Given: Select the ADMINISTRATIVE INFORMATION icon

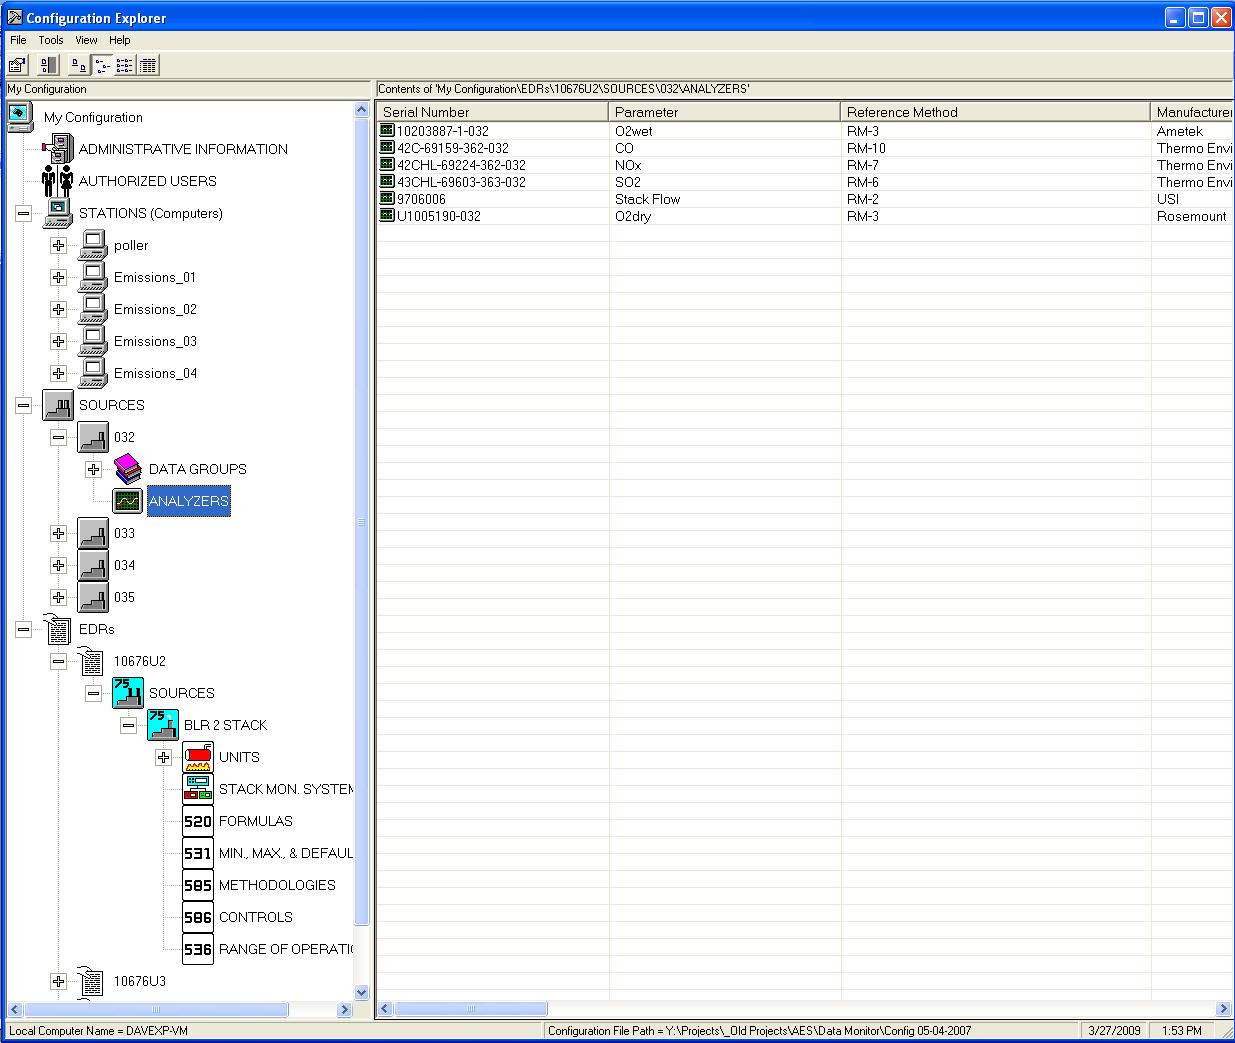Looking at the screenshot, I should pyautogui.click(x=58, y=149).
